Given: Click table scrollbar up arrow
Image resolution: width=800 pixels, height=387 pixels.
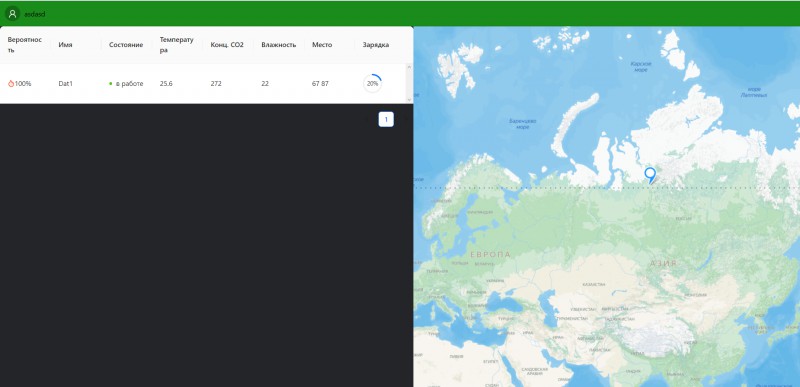Looking at the screenshot, I should [x=409, y=67].
